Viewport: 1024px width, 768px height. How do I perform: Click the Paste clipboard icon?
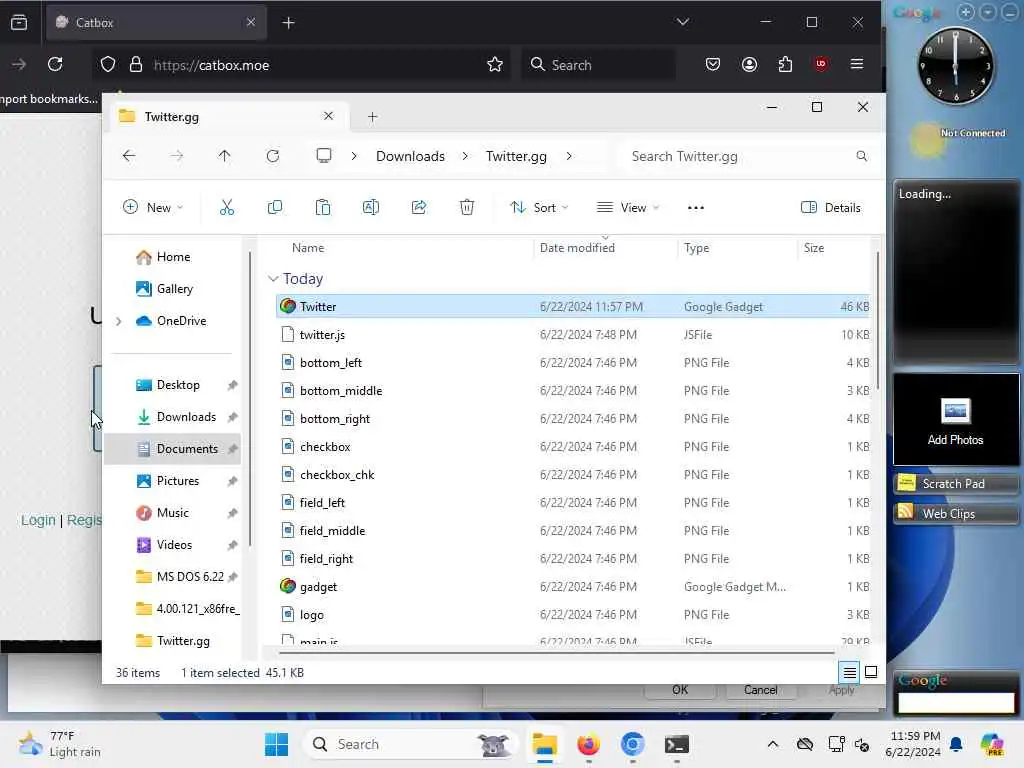323,208
